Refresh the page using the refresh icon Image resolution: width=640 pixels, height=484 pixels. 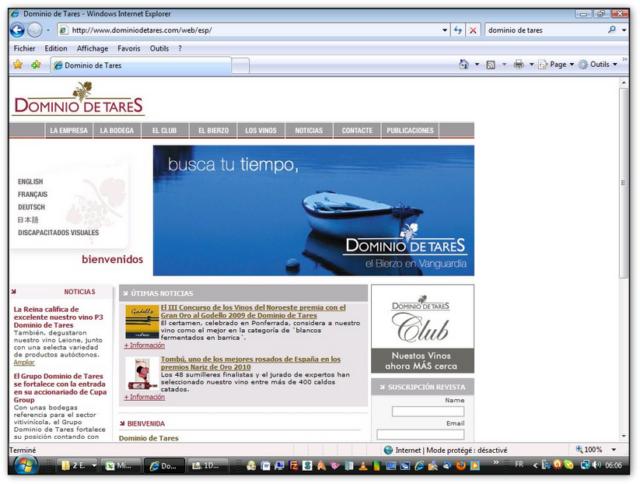point(458,30)
